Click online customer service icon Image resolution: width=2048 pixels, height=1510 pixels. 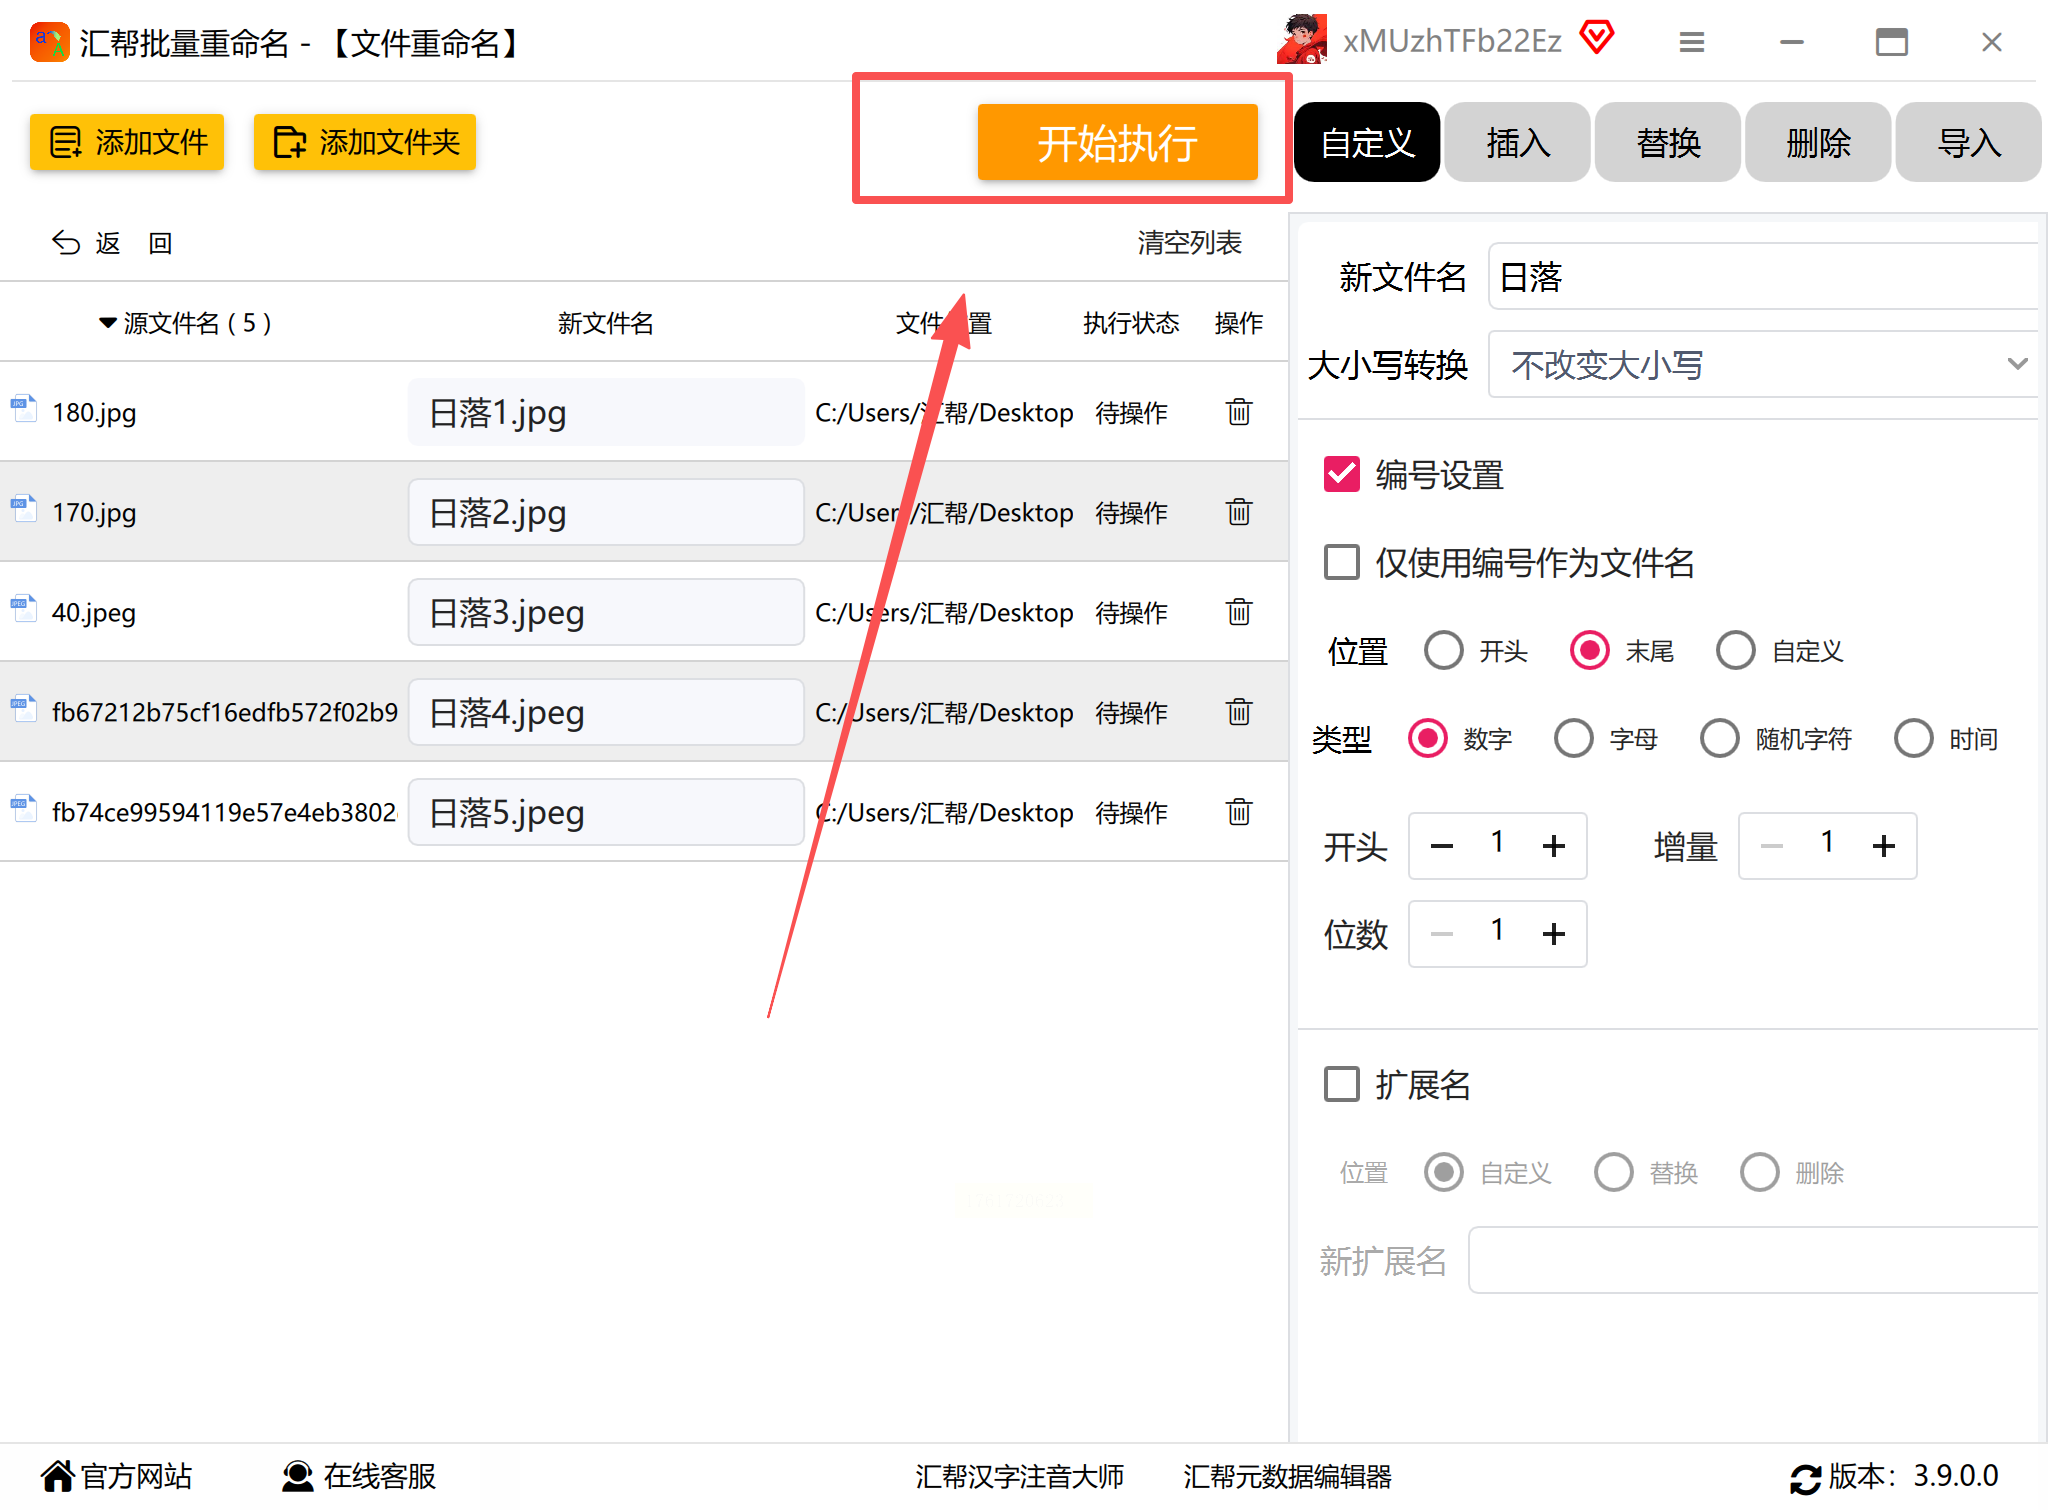point(297,1476)
